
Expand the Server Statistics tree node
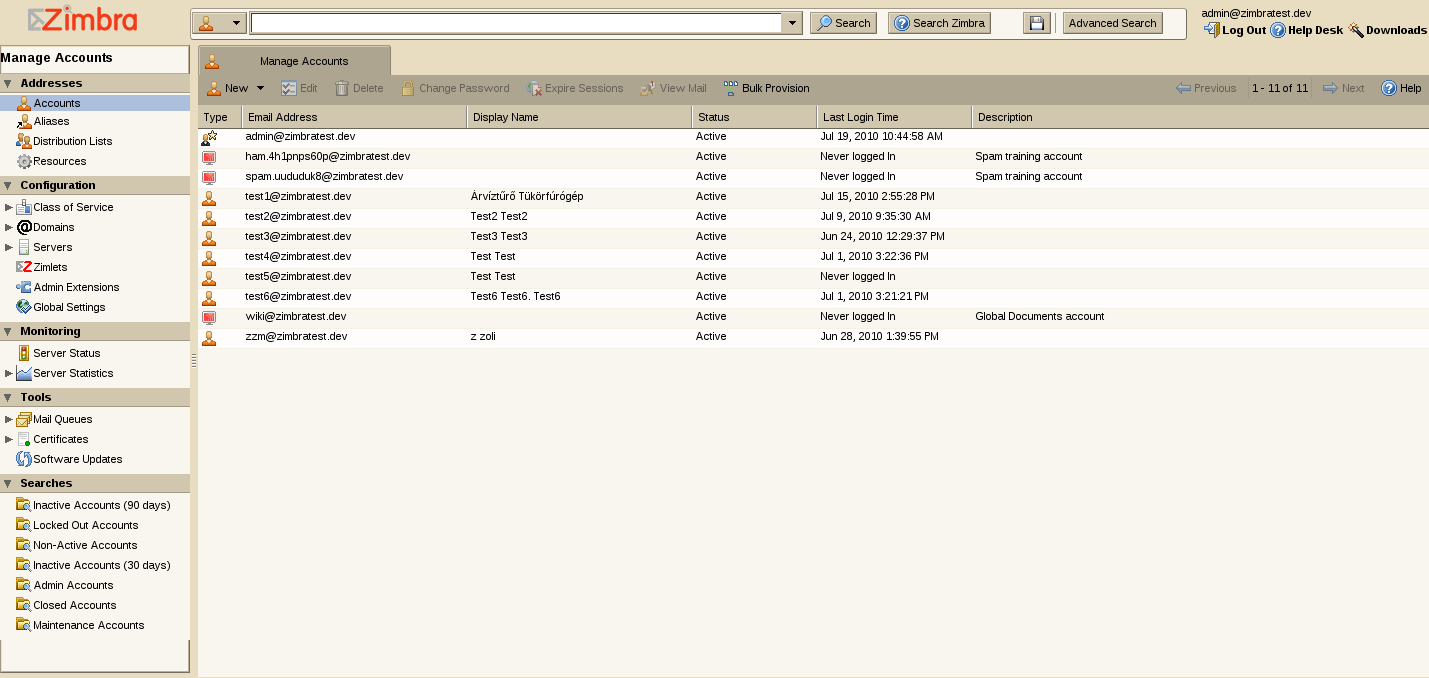9,373
